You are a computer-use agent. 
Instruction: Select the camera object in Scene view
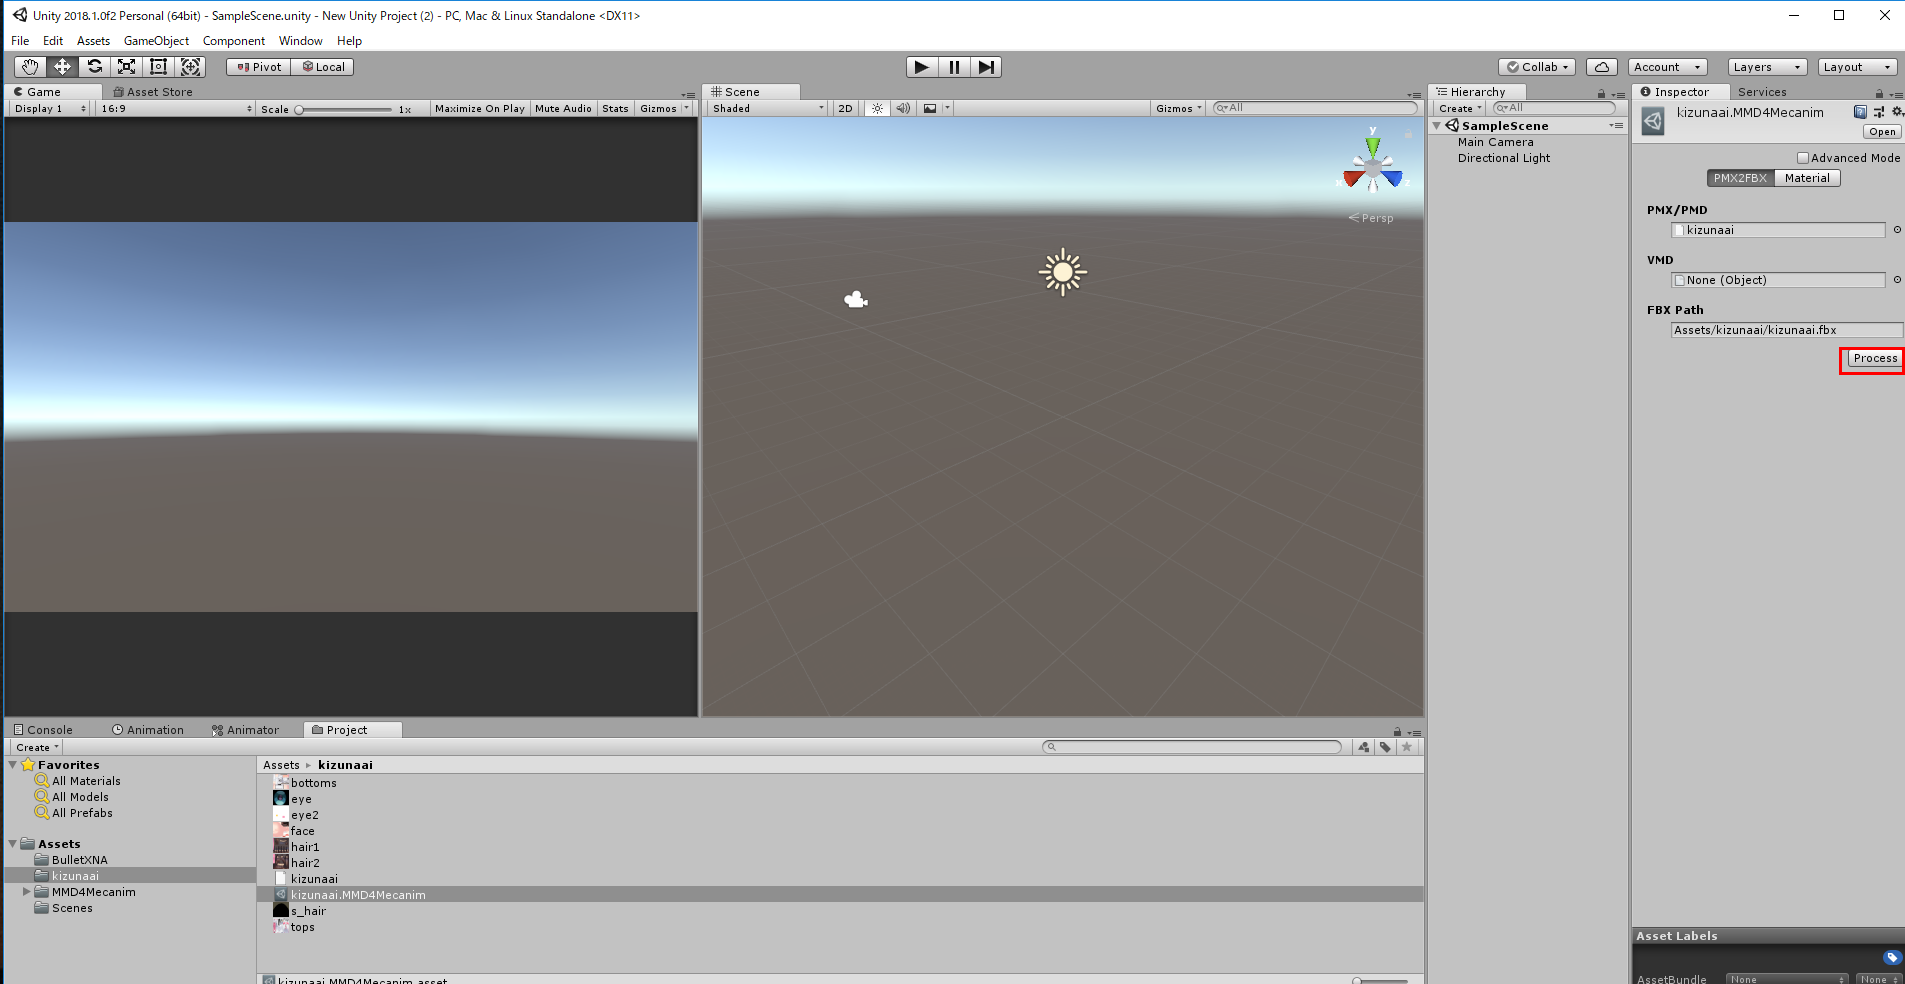click(856, 299)
